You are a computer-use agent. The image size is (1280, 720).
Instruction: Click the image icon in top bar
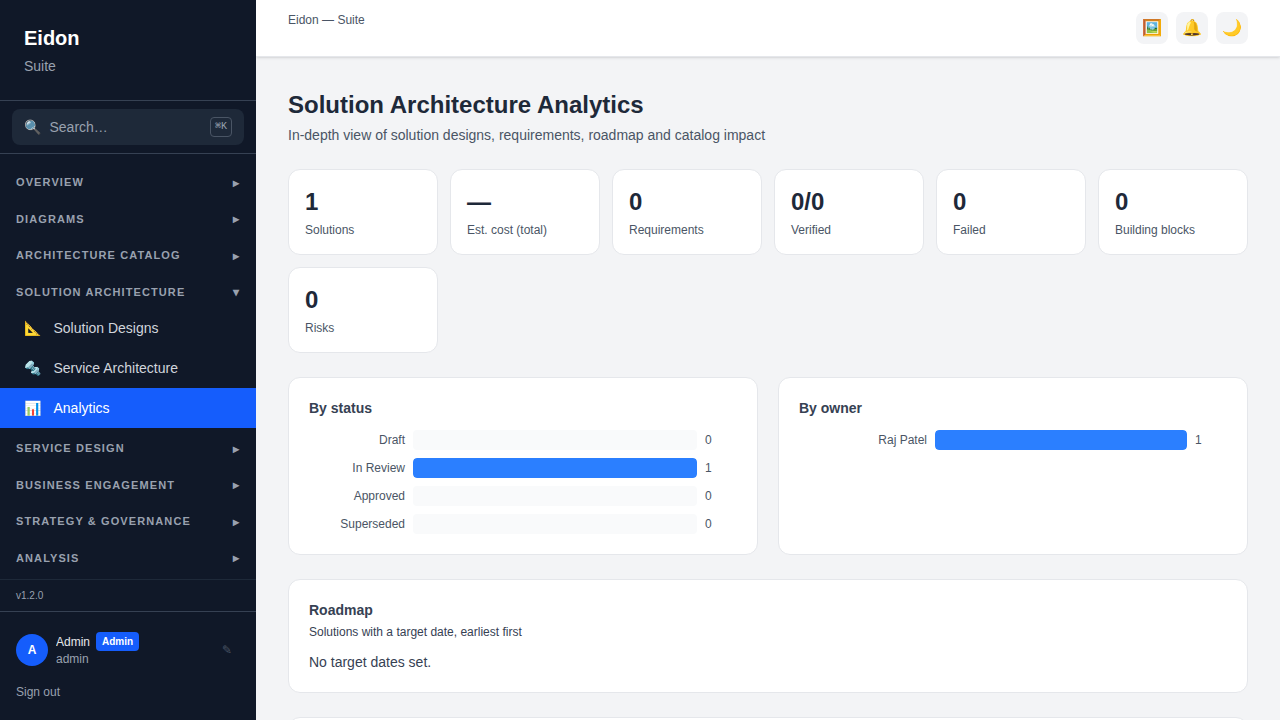point(1152,28)
